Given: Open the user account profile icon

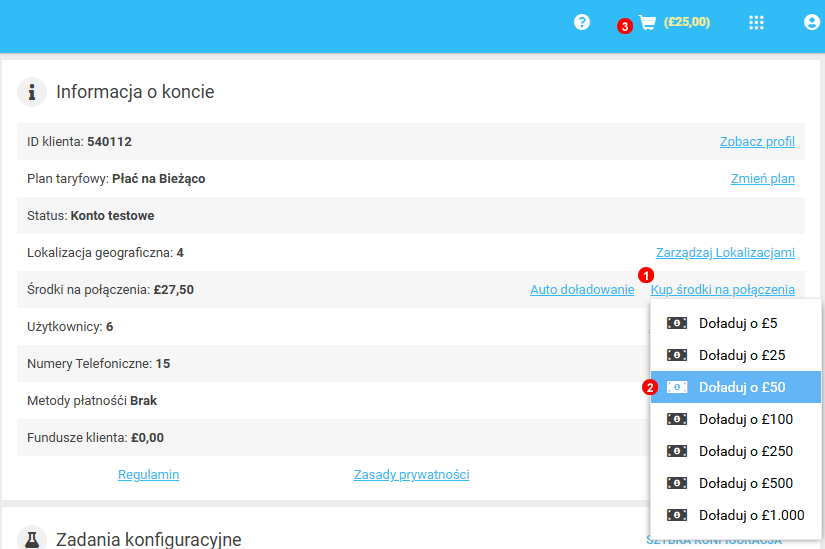Looking at the screenshot, I should click(x=812, y=22).
